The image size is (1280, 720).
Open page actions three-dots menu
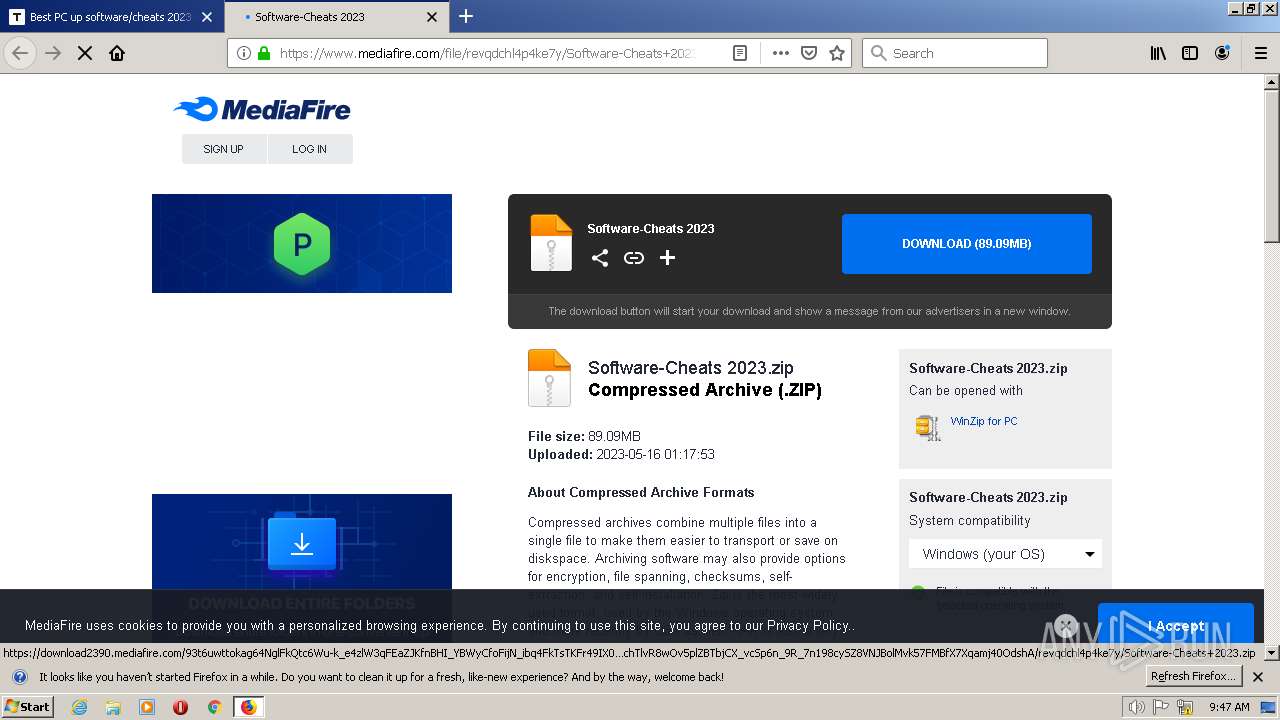[781, 53]
